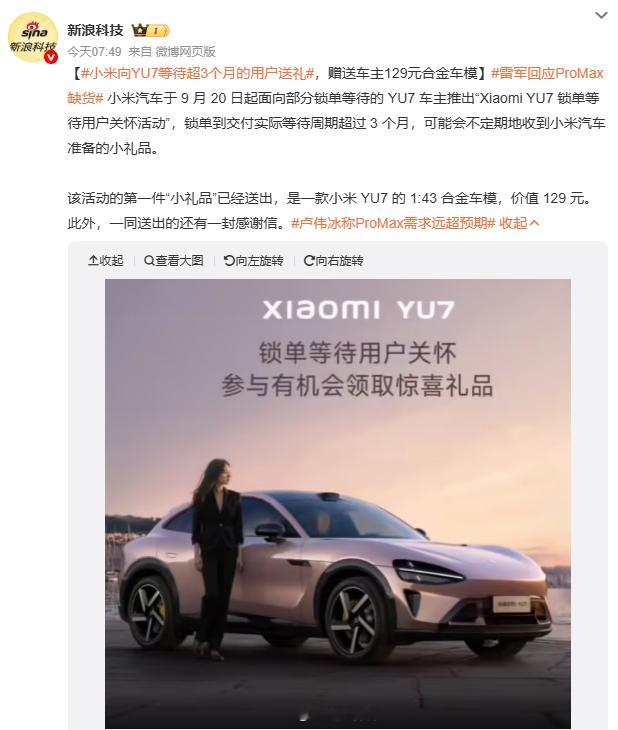Click the 新浪科技 account name

[95, 30]
